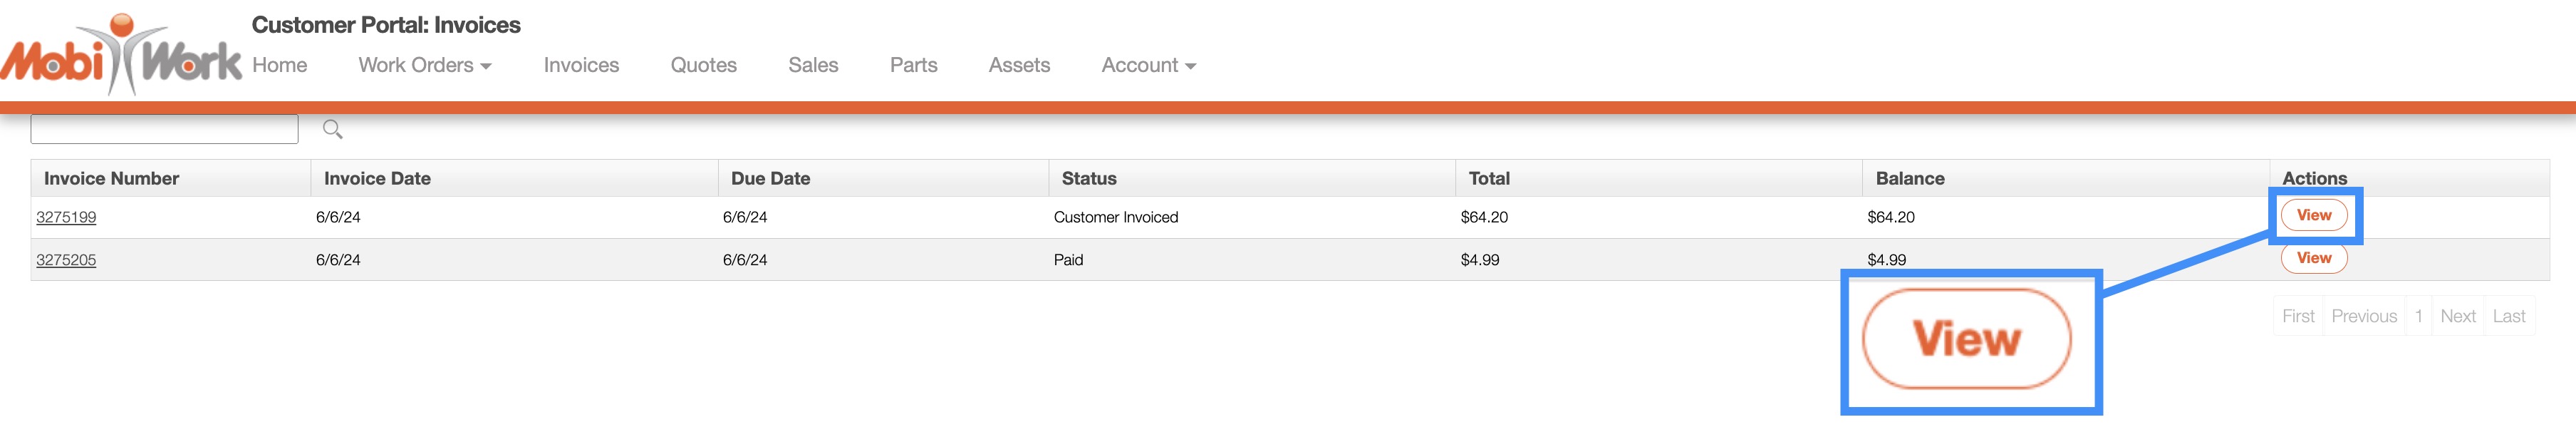Screen dimensions: 2576x442
Task: Open the Sales menu item
Action: 812,65
